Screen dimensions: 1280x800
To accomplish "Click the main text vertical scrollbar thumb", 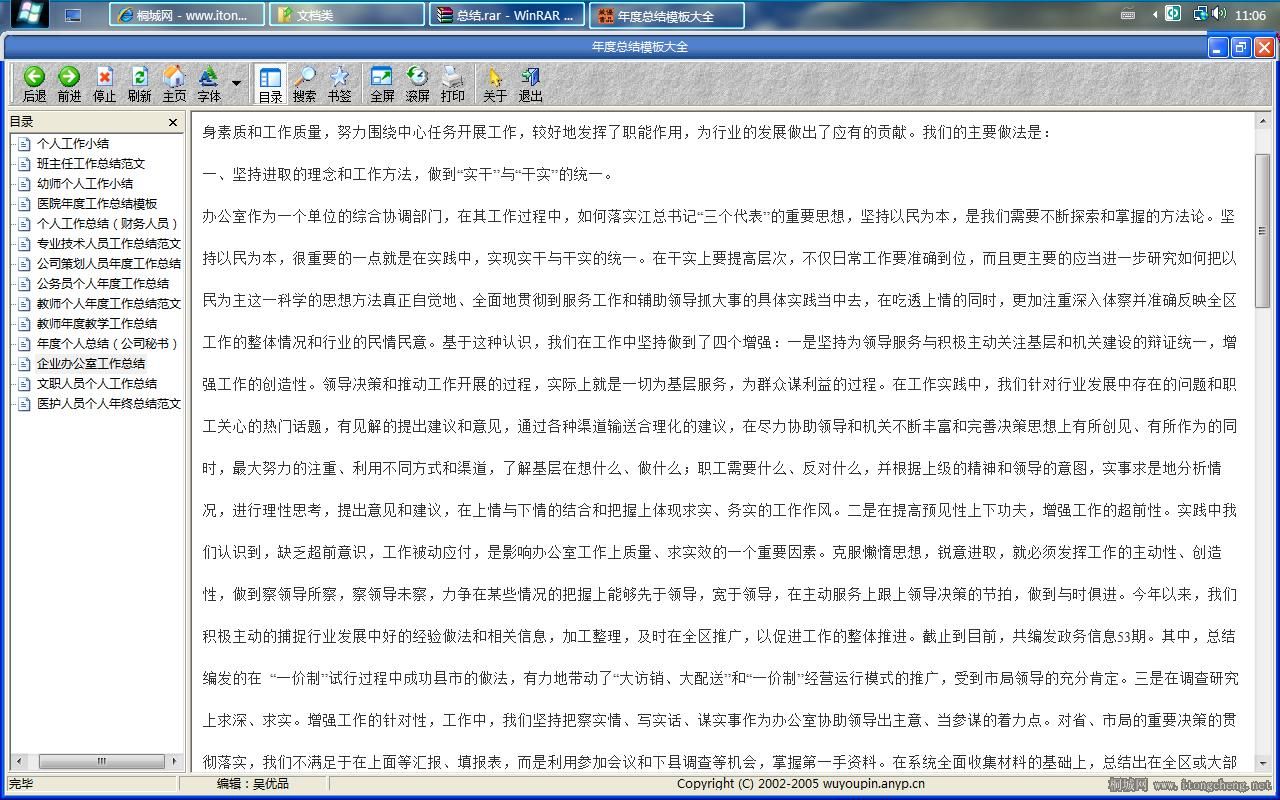I will [x=1262, y=230].
